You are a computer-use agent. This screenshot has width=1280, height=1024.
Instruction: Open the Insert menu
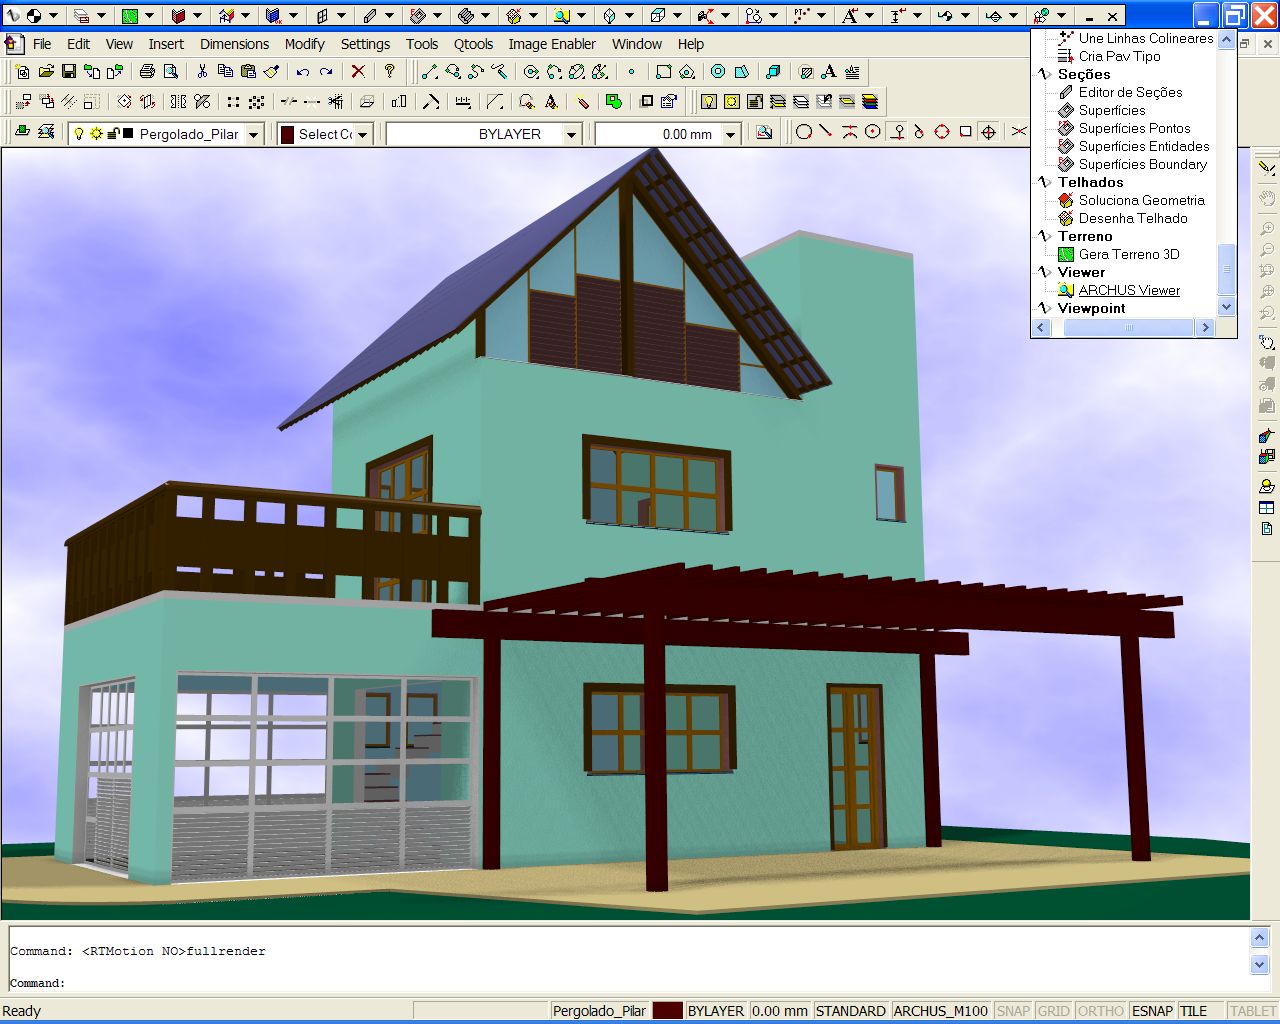tap(166, 44)
